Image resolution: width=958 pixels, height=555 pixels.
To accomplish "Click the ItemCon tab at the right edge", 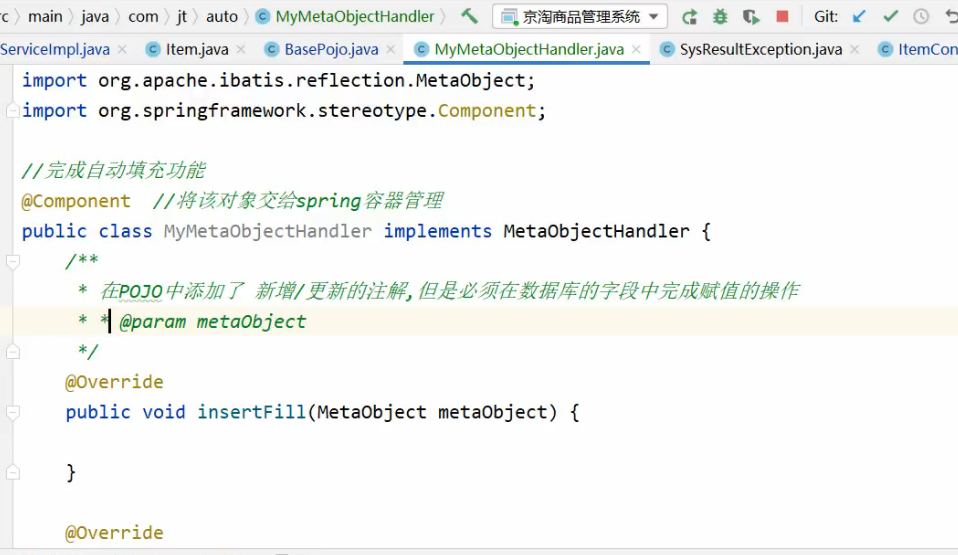I will (918, 49).
